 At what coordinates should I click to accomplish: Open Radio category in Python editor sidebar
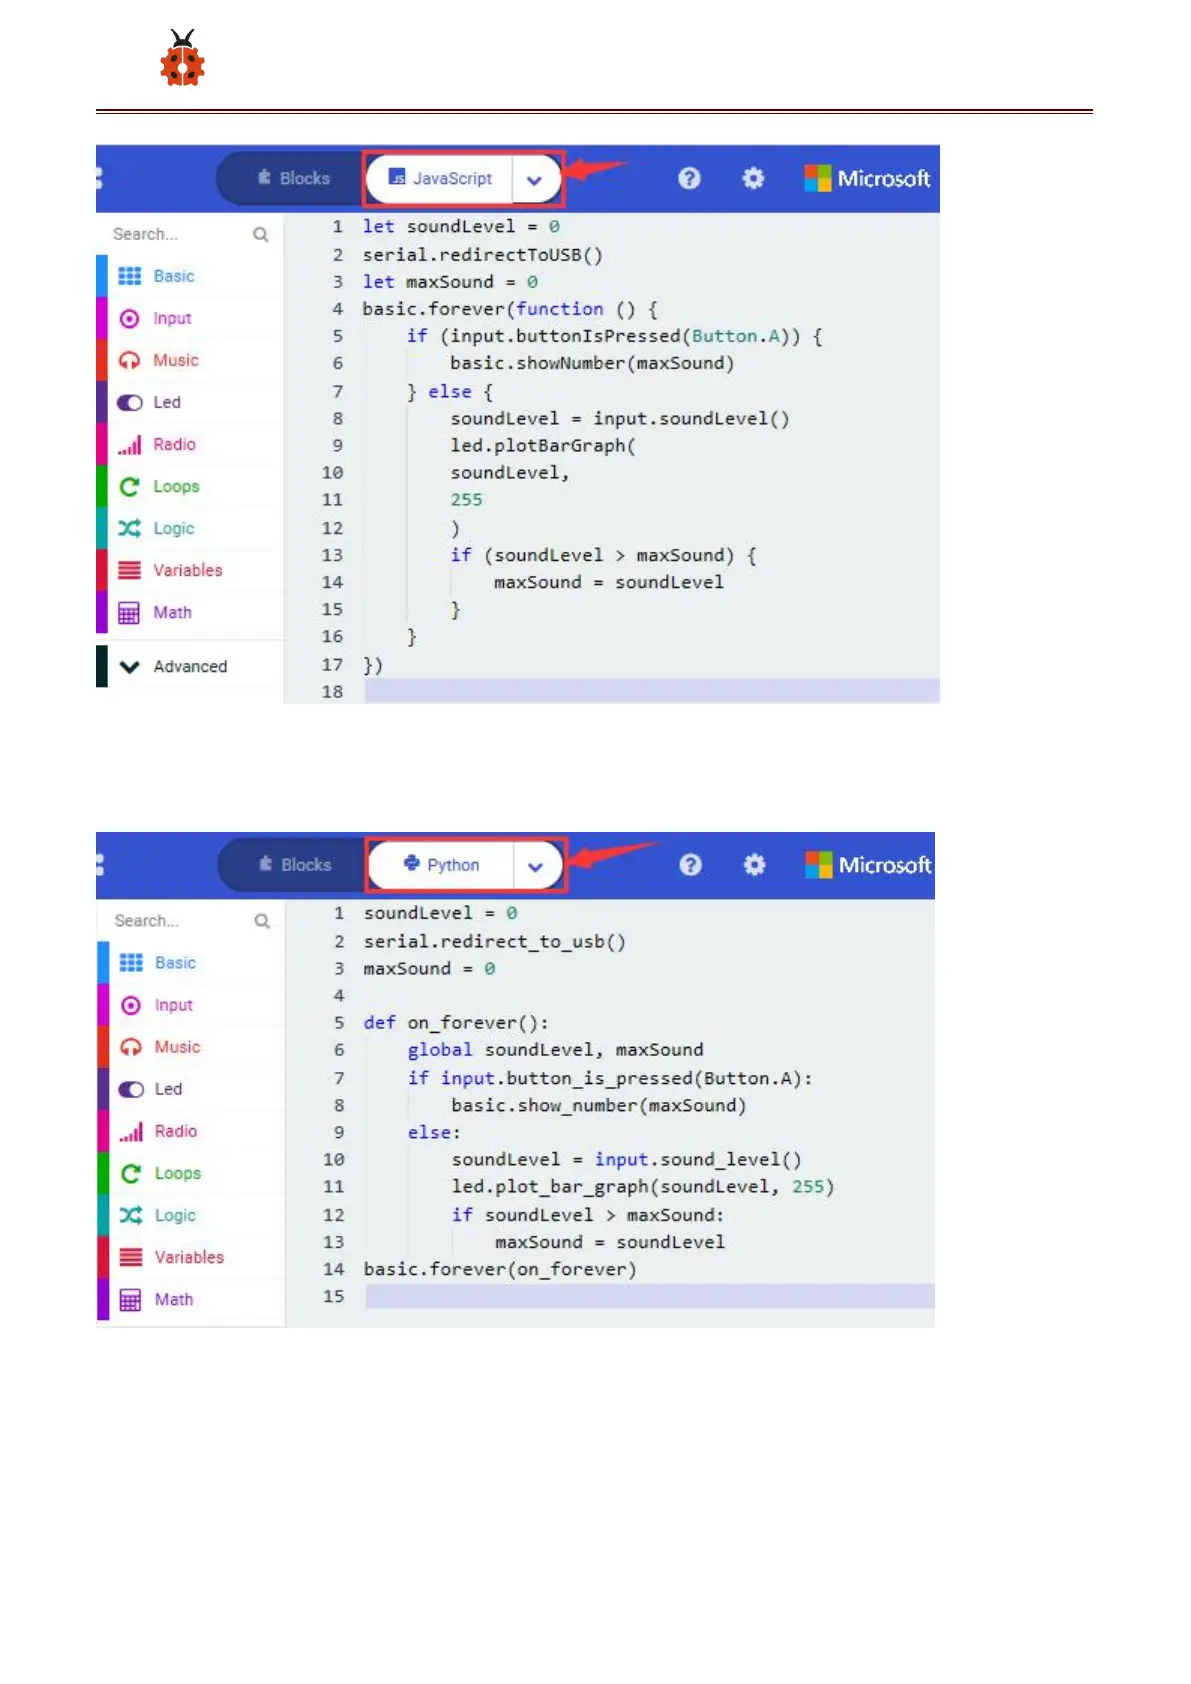(191, 1131)
